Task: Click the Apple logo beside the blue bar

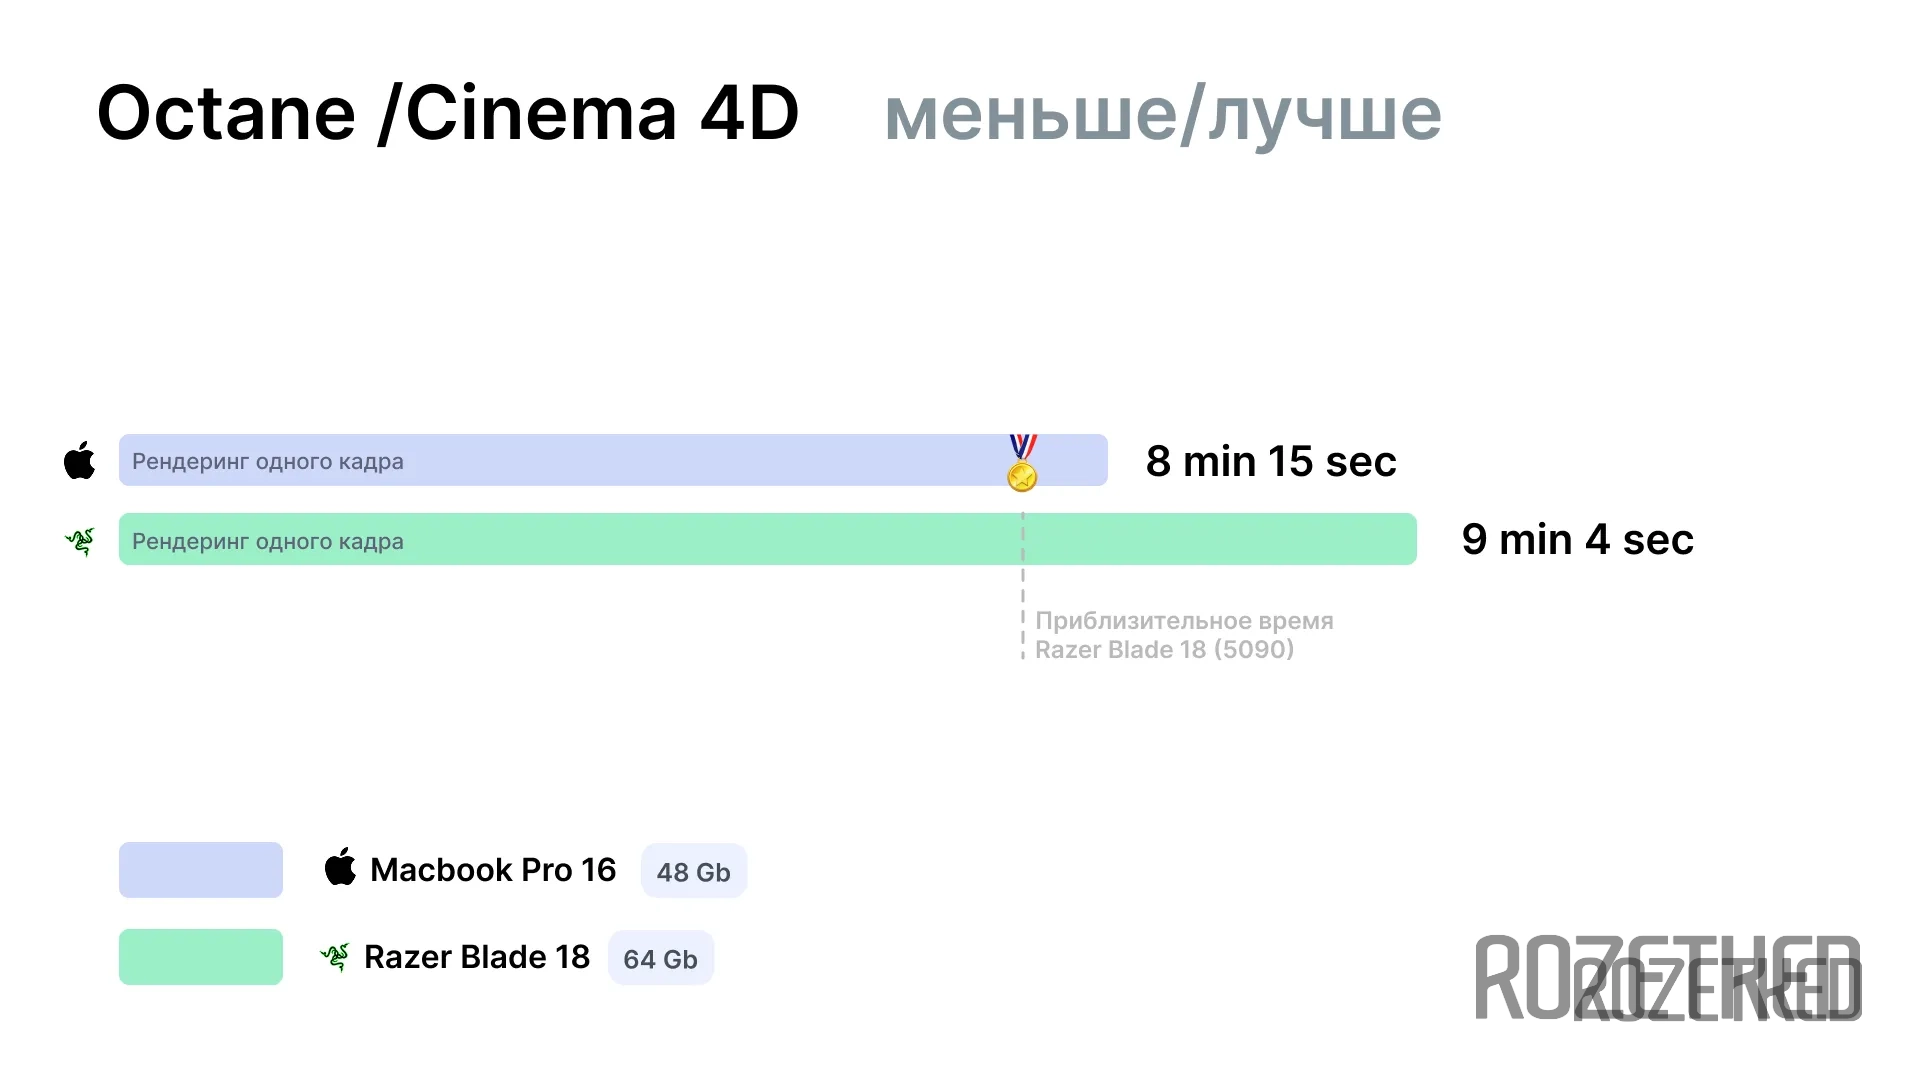Action: (80, 460)
